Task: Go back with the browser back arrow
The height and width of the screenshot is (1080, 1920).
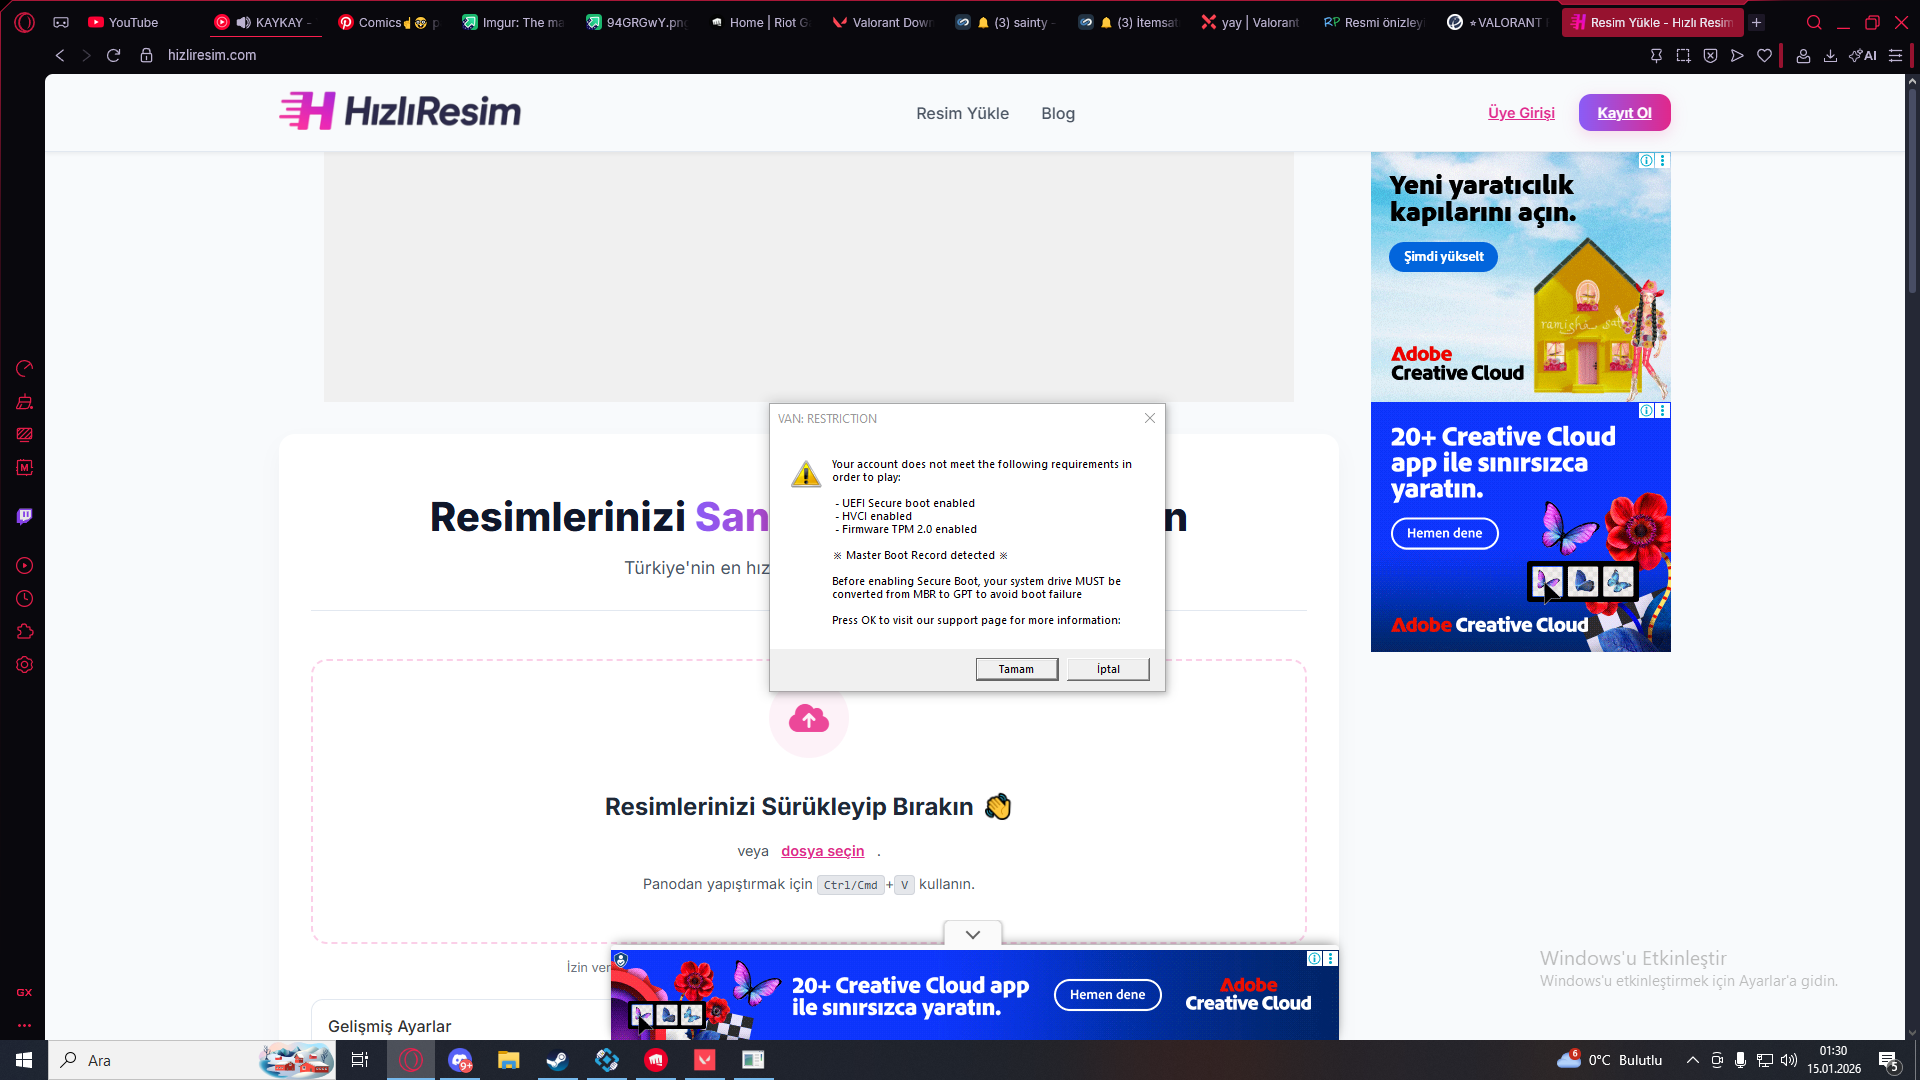Action: [60, 55]
